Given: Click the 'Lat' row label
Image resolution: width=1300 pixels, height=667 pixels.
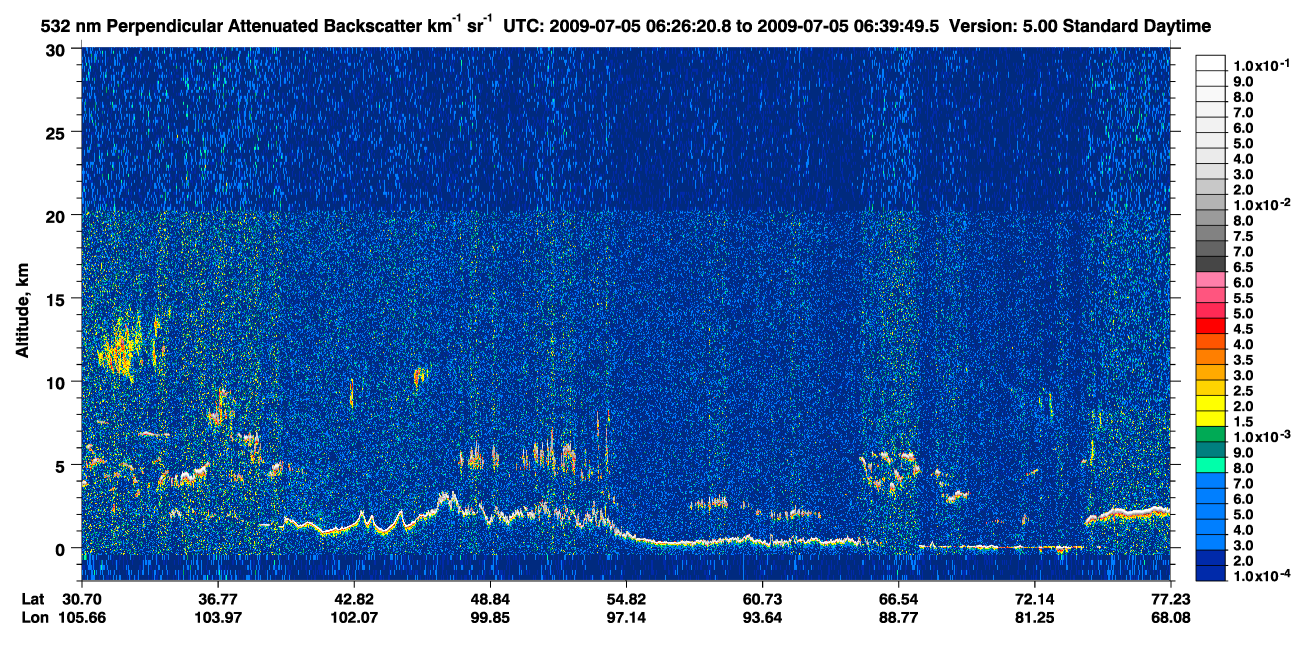Looking at the screenshot, I should 32,598.
